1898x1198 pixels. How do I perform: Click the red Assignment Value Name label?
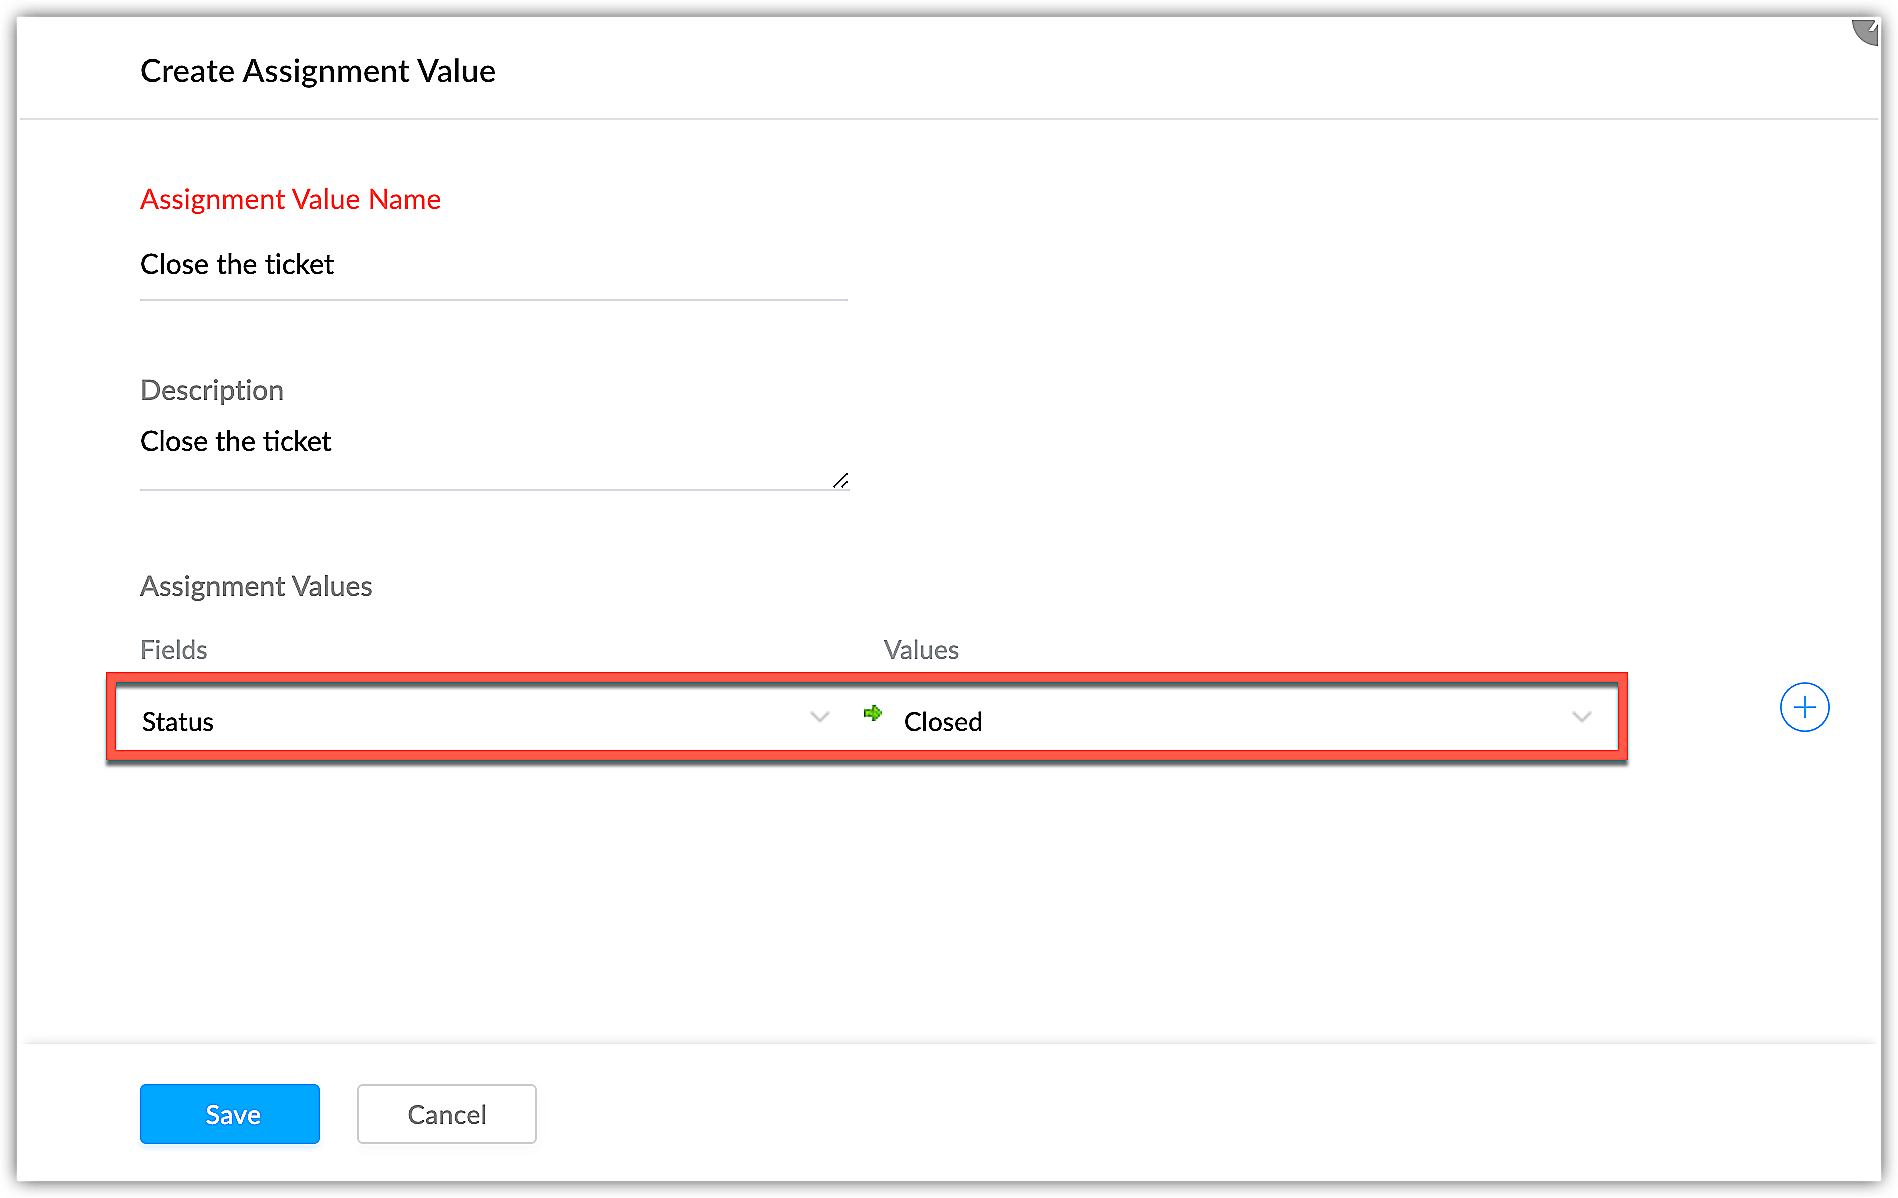click(x=290, y=200)
